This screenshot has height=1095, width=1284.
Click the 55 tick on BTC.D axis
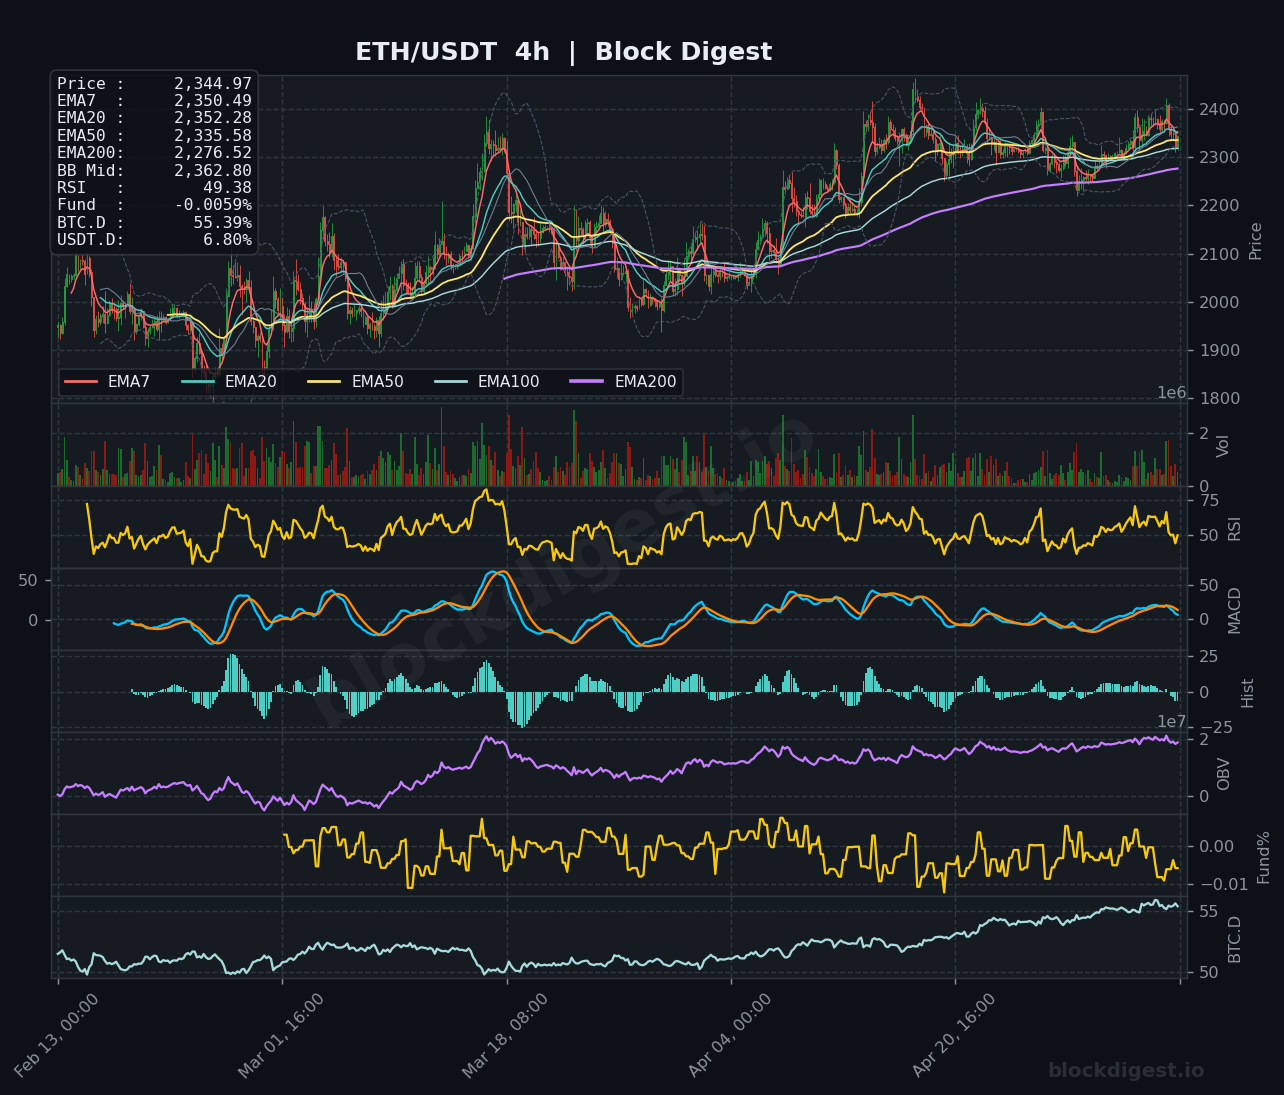pyautogui.click(x=1209, y=911)
